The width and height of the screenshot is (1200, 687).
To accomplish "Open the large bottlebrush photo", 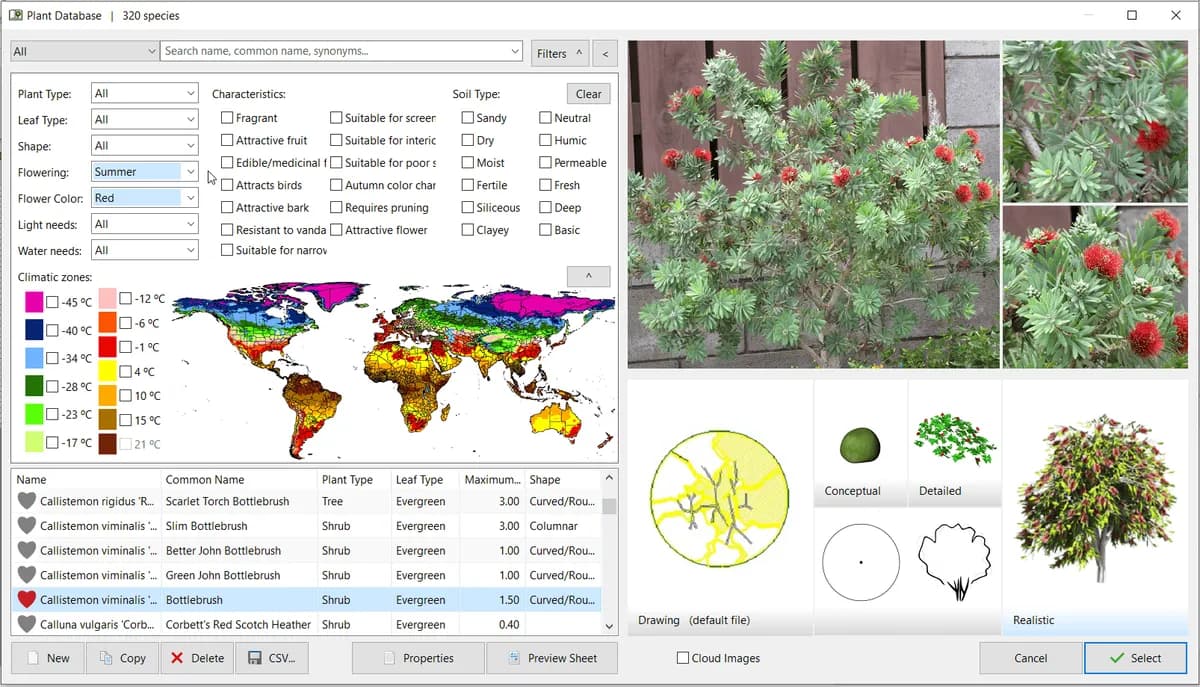I will click(x=813, y=204).
